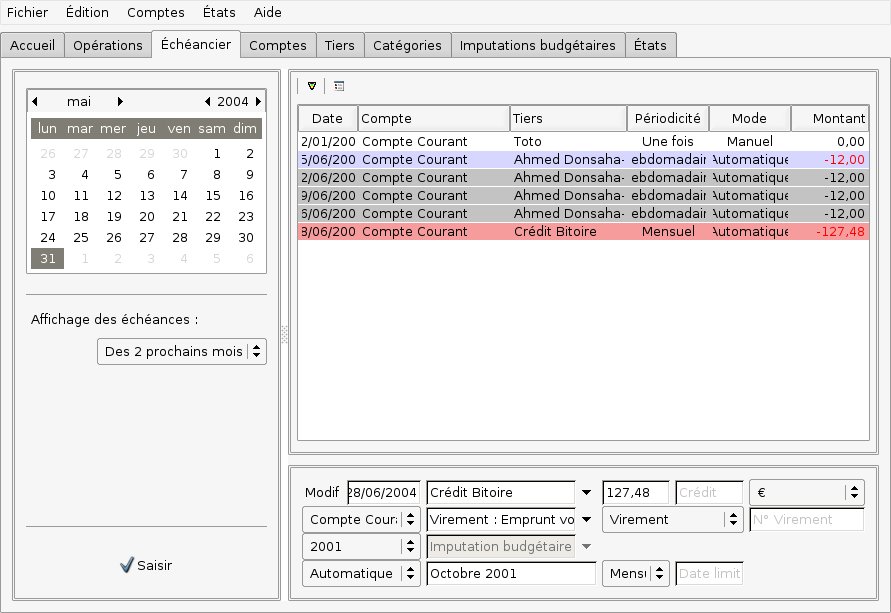This screenshot has height=613, width=891.
Task: Switch to the Opérations tab
Action: click(x=108, y=45)
